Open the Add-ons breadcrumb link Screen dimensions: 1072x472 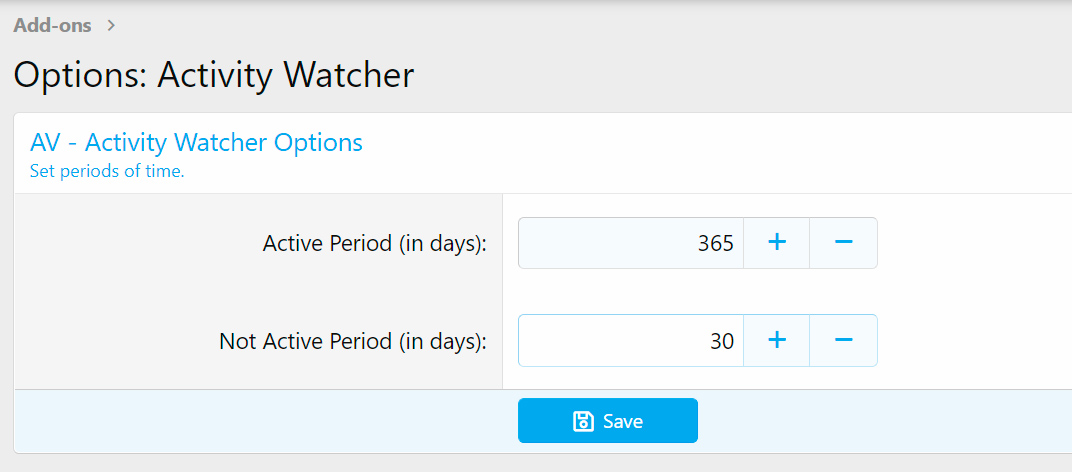(x=52, y=25)
